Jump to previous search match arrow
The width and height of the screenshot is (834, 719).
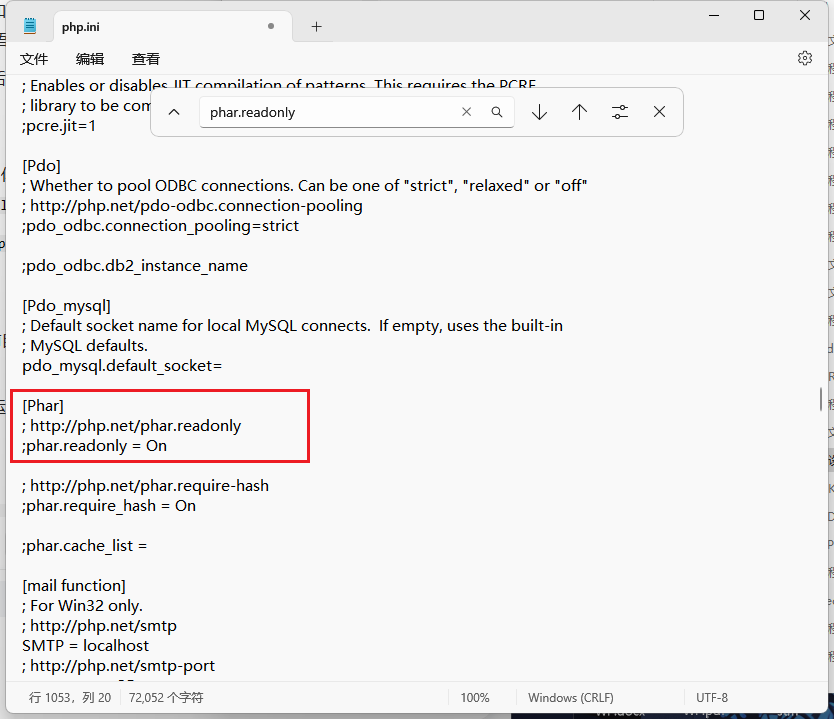click(579, 112)
